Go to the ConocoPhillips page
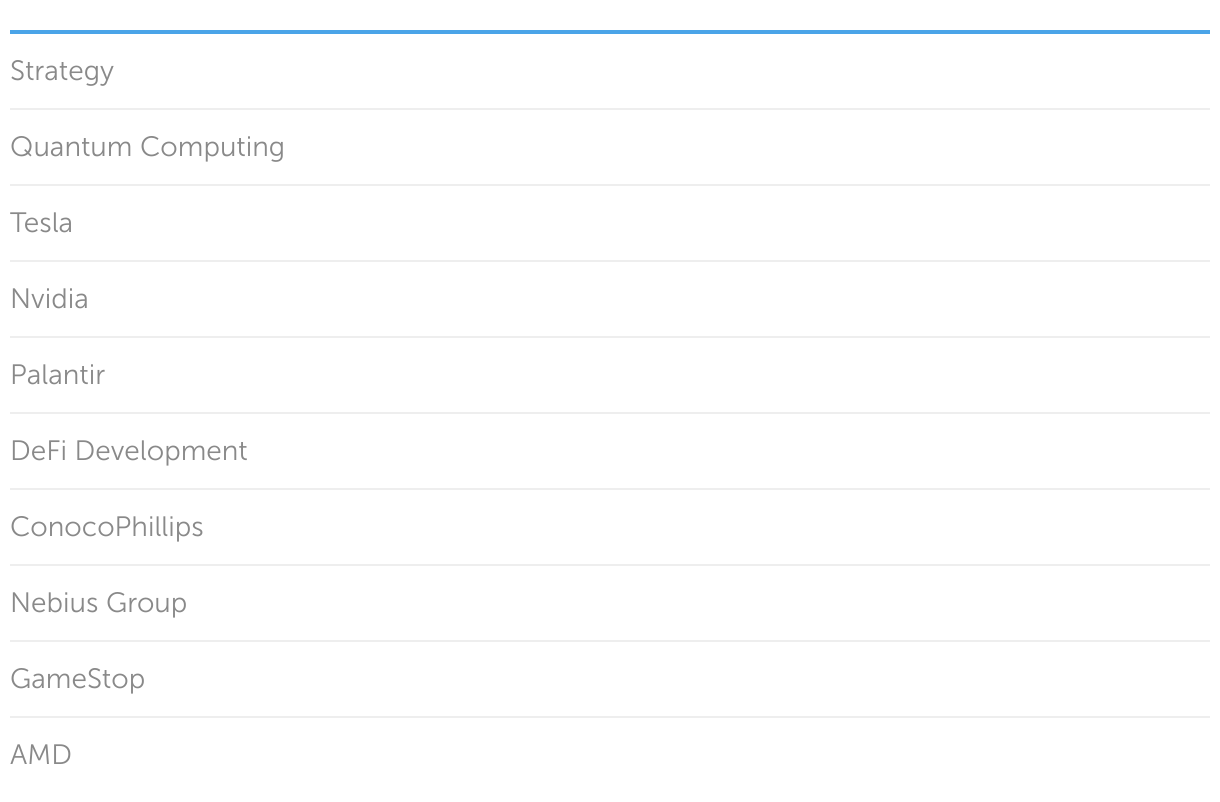Screen dimensions: 1220x802 106,527
